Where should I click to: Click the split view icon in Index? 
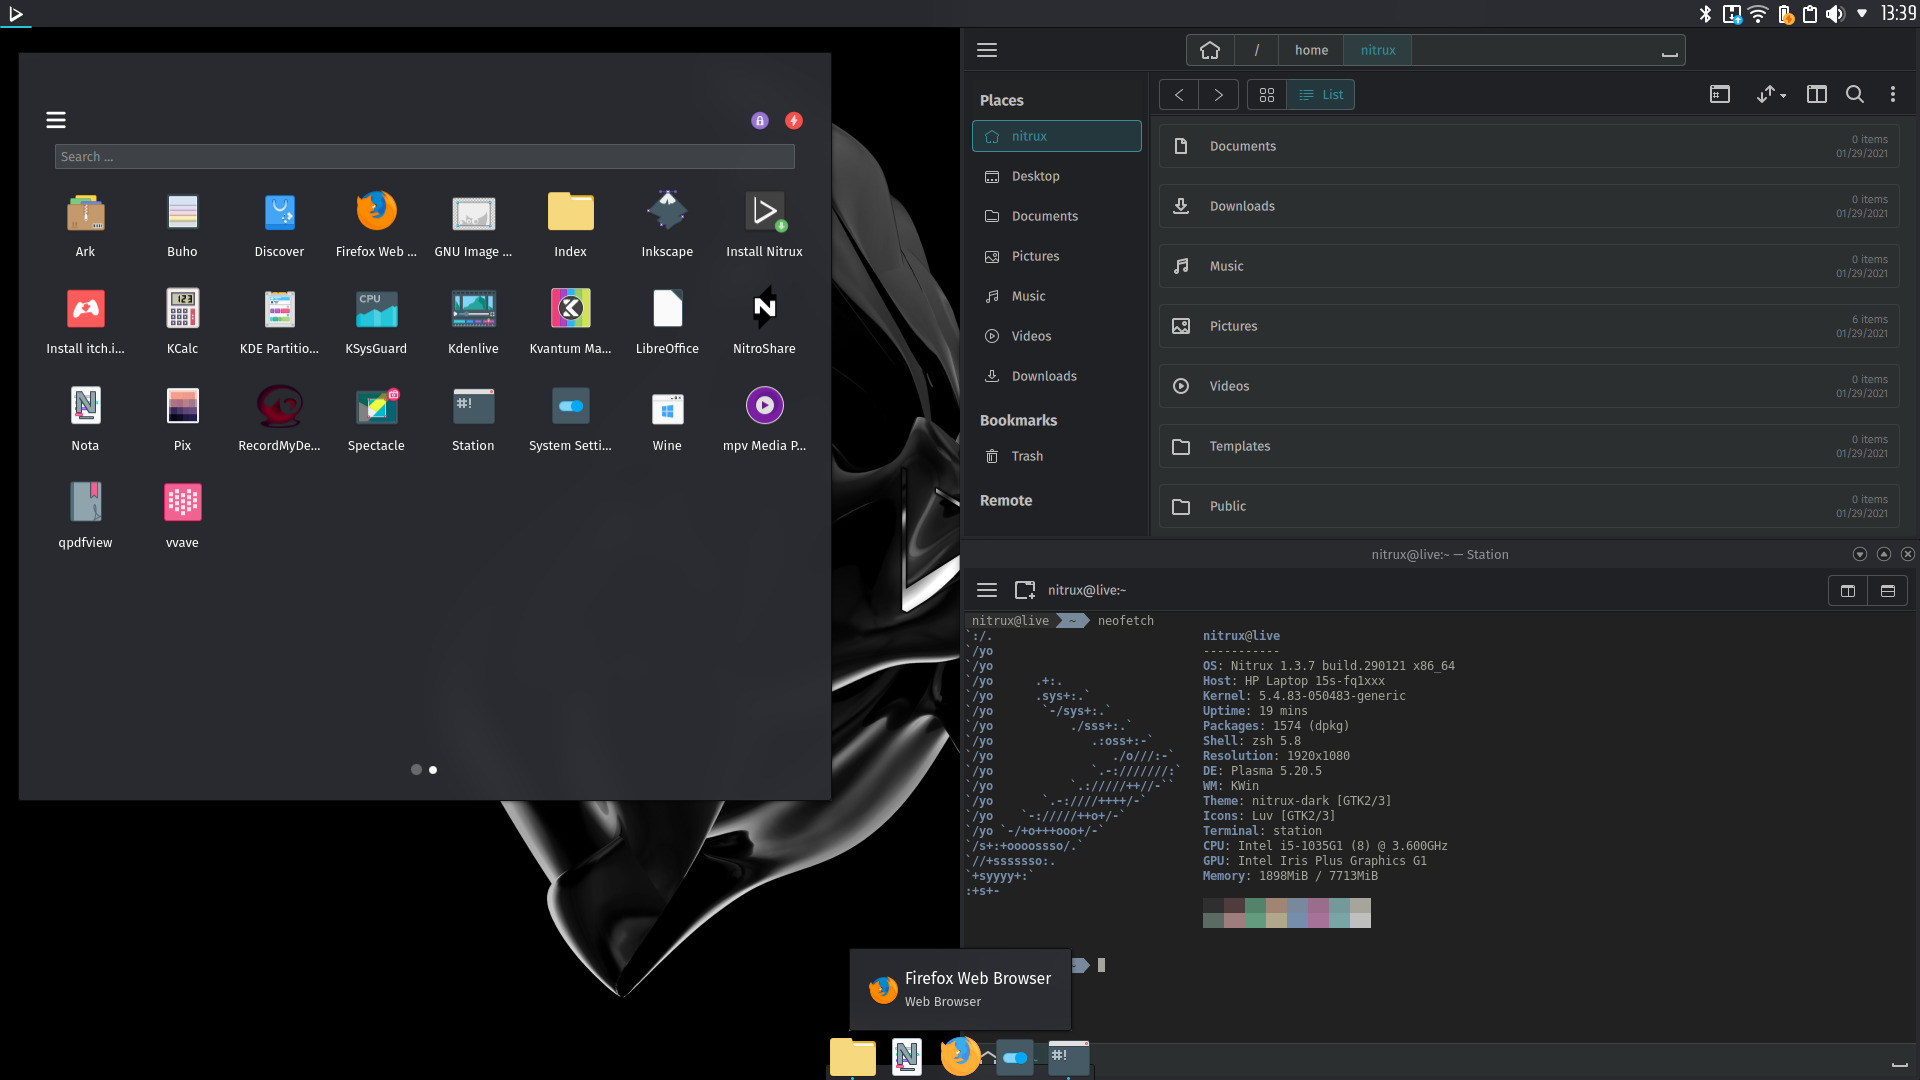1817,94
